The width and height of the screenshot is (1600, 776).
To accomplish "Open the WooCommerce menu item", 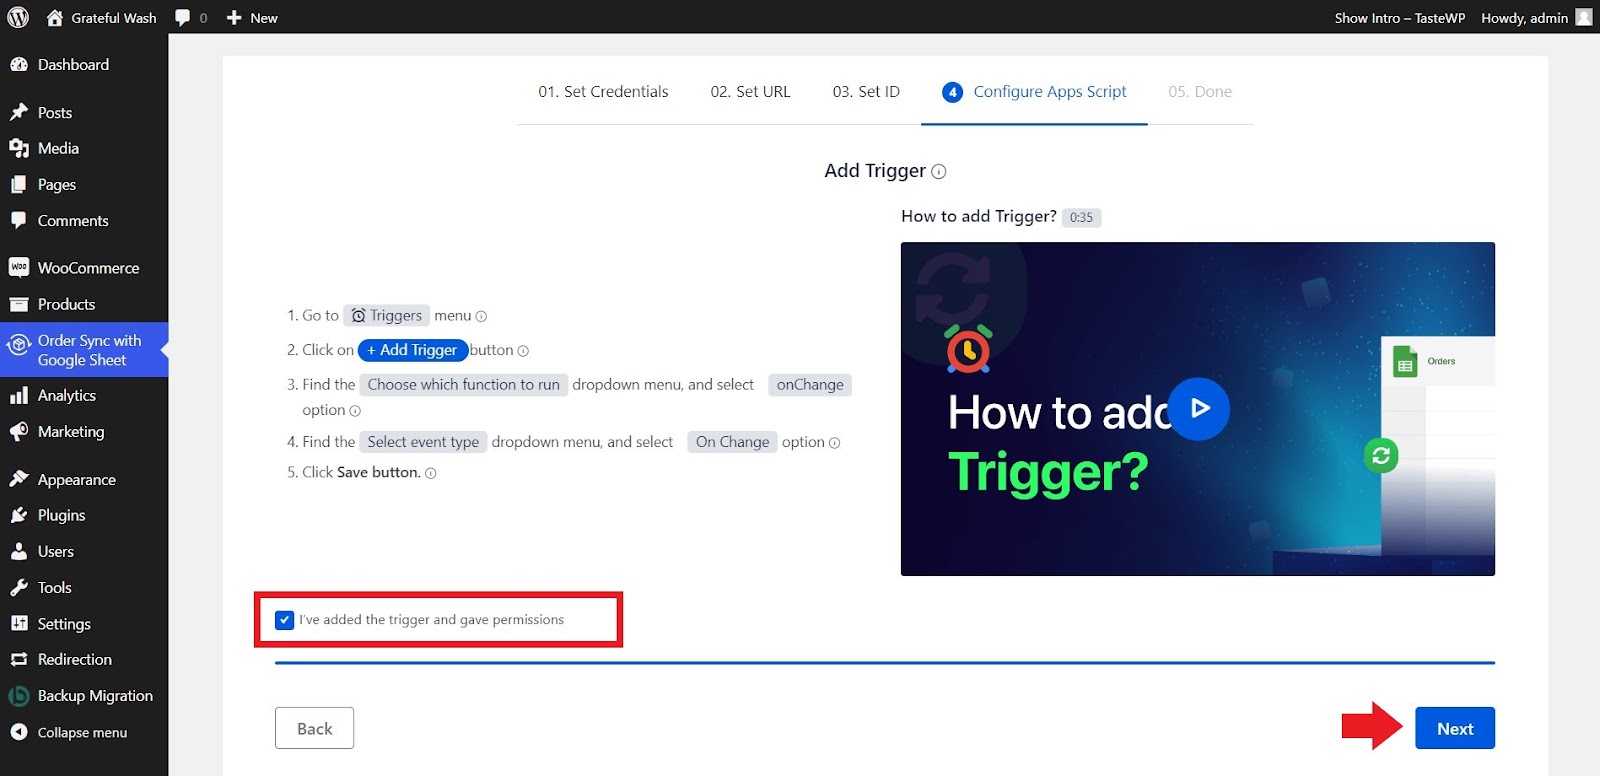I will (x=84, y=267).
